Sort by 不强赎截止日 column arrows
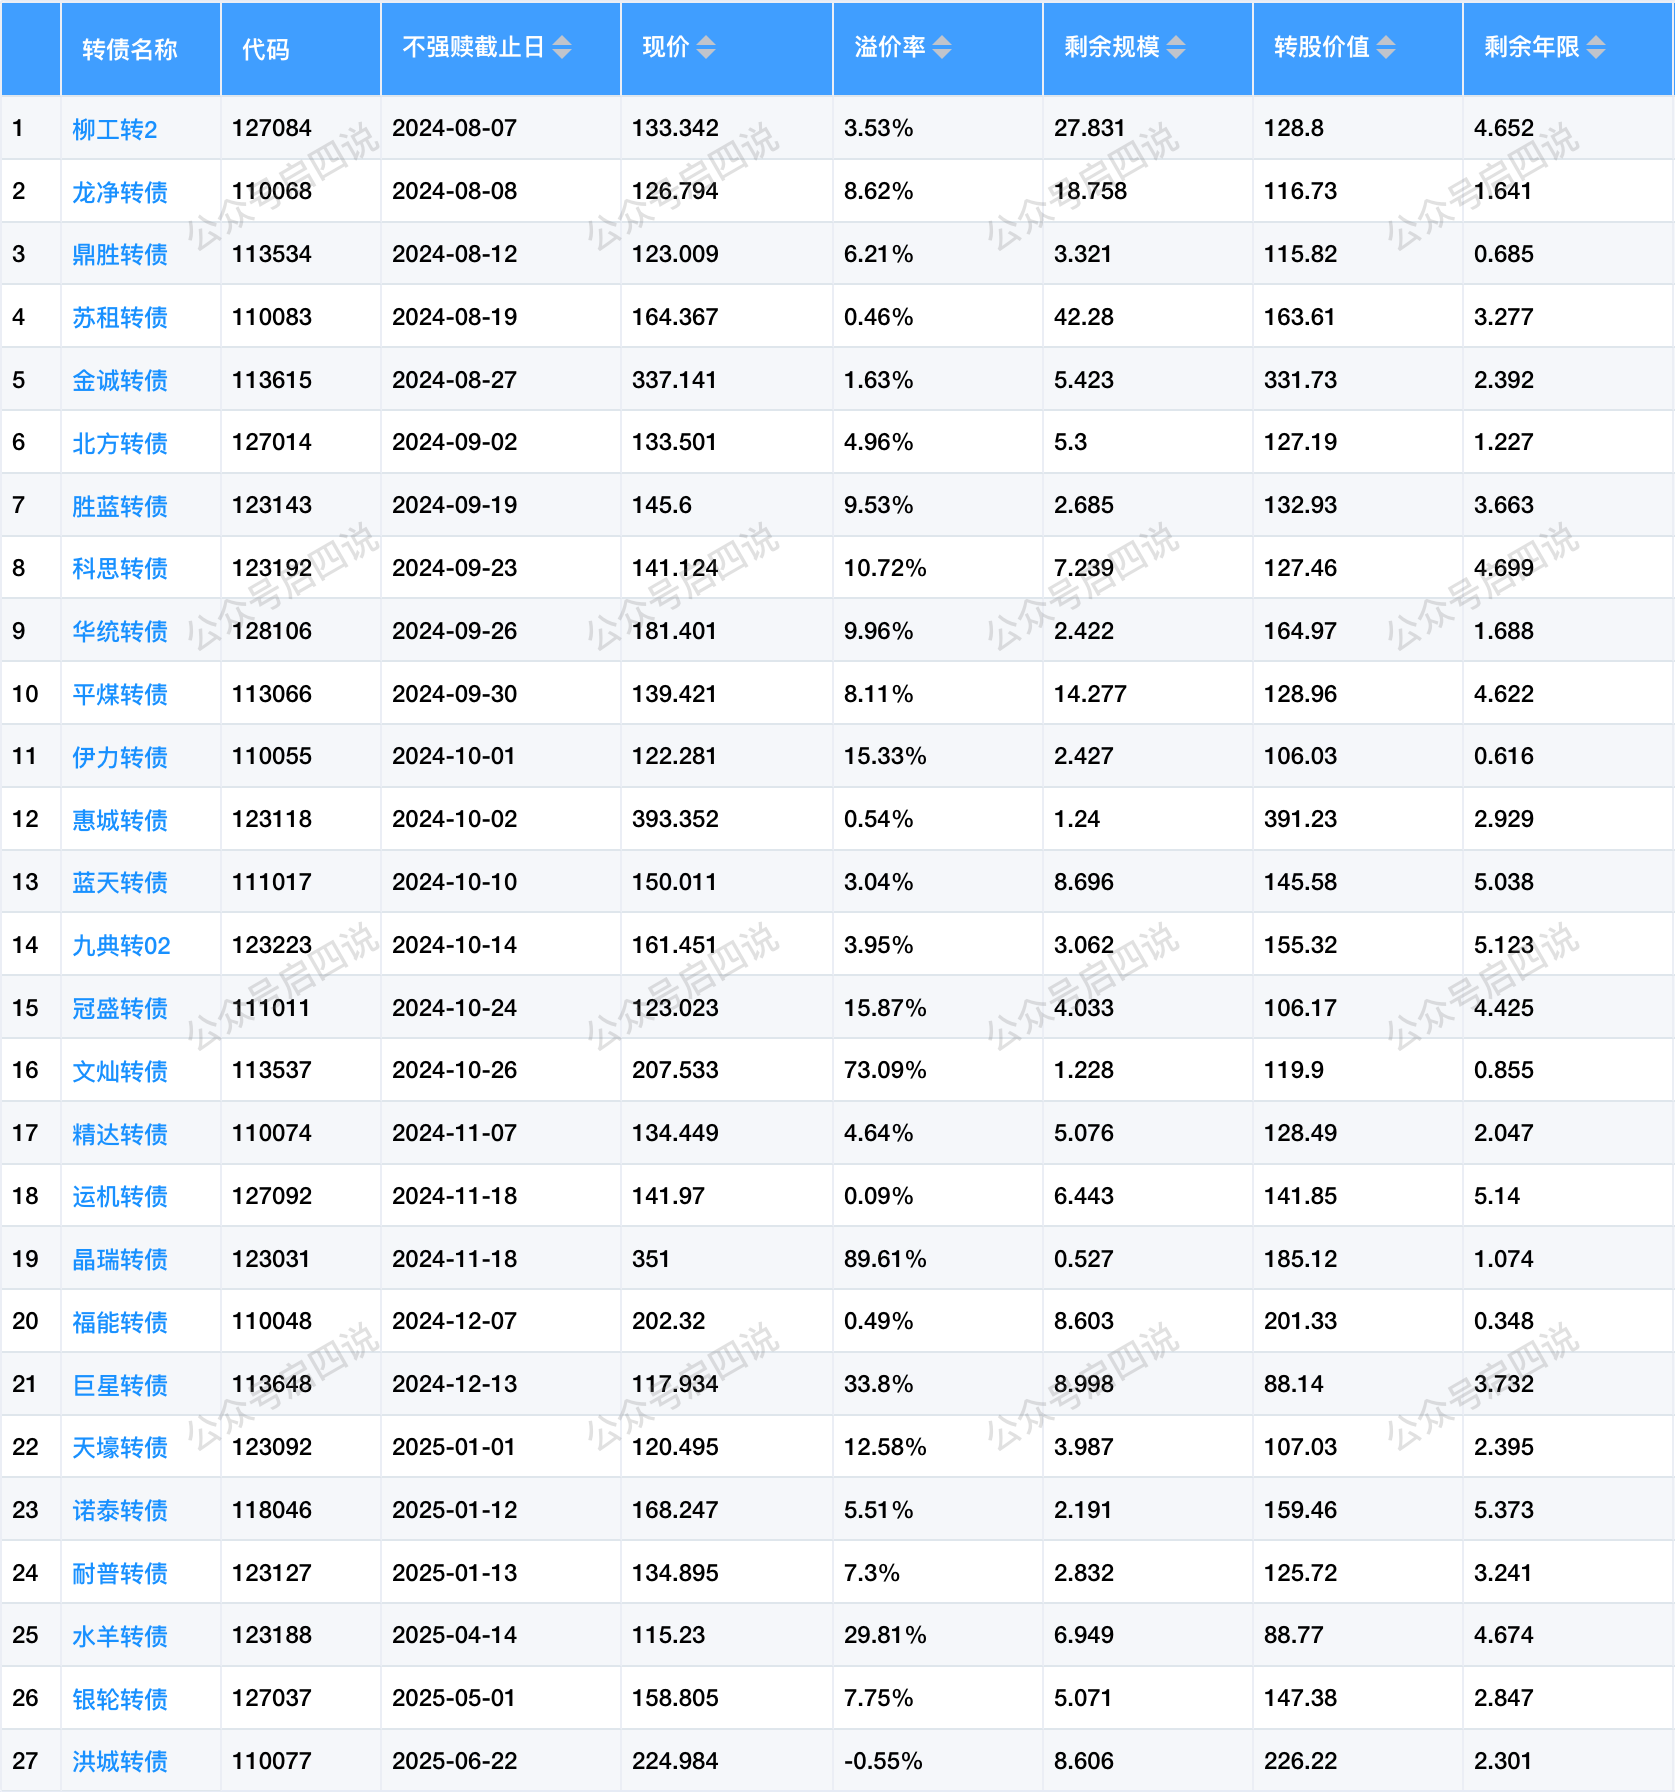 pyautogui.click(x=562, y=48)
